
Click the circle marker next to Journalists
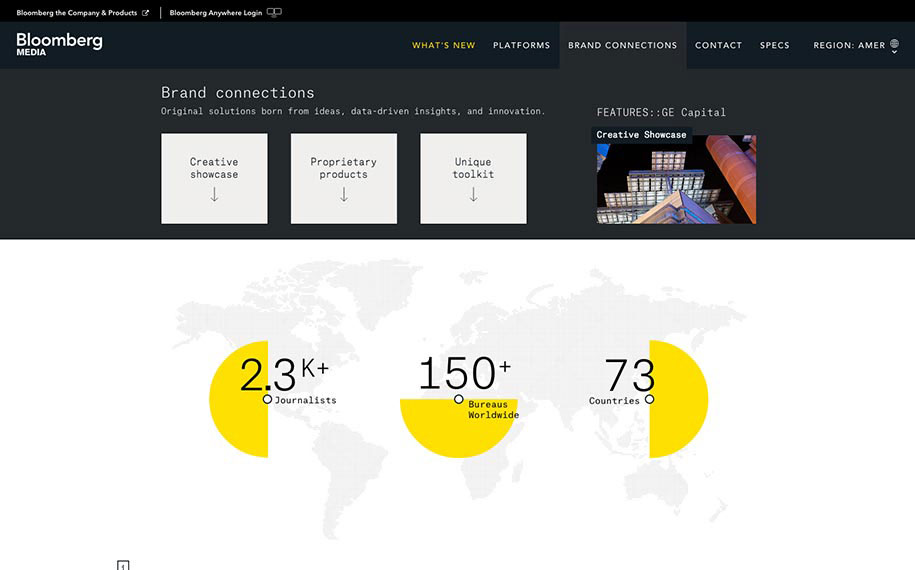coord(267,399)
